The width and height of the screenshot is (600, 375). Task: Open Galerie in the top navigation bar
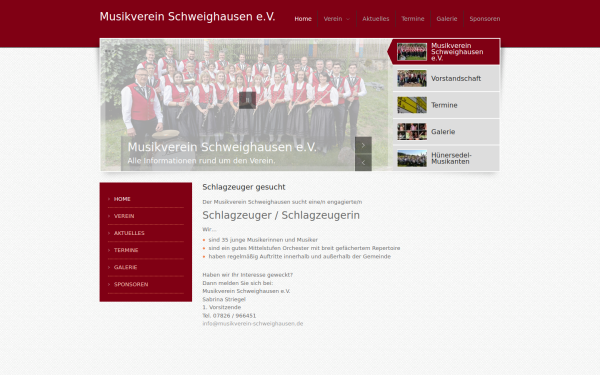coord(447,19)
